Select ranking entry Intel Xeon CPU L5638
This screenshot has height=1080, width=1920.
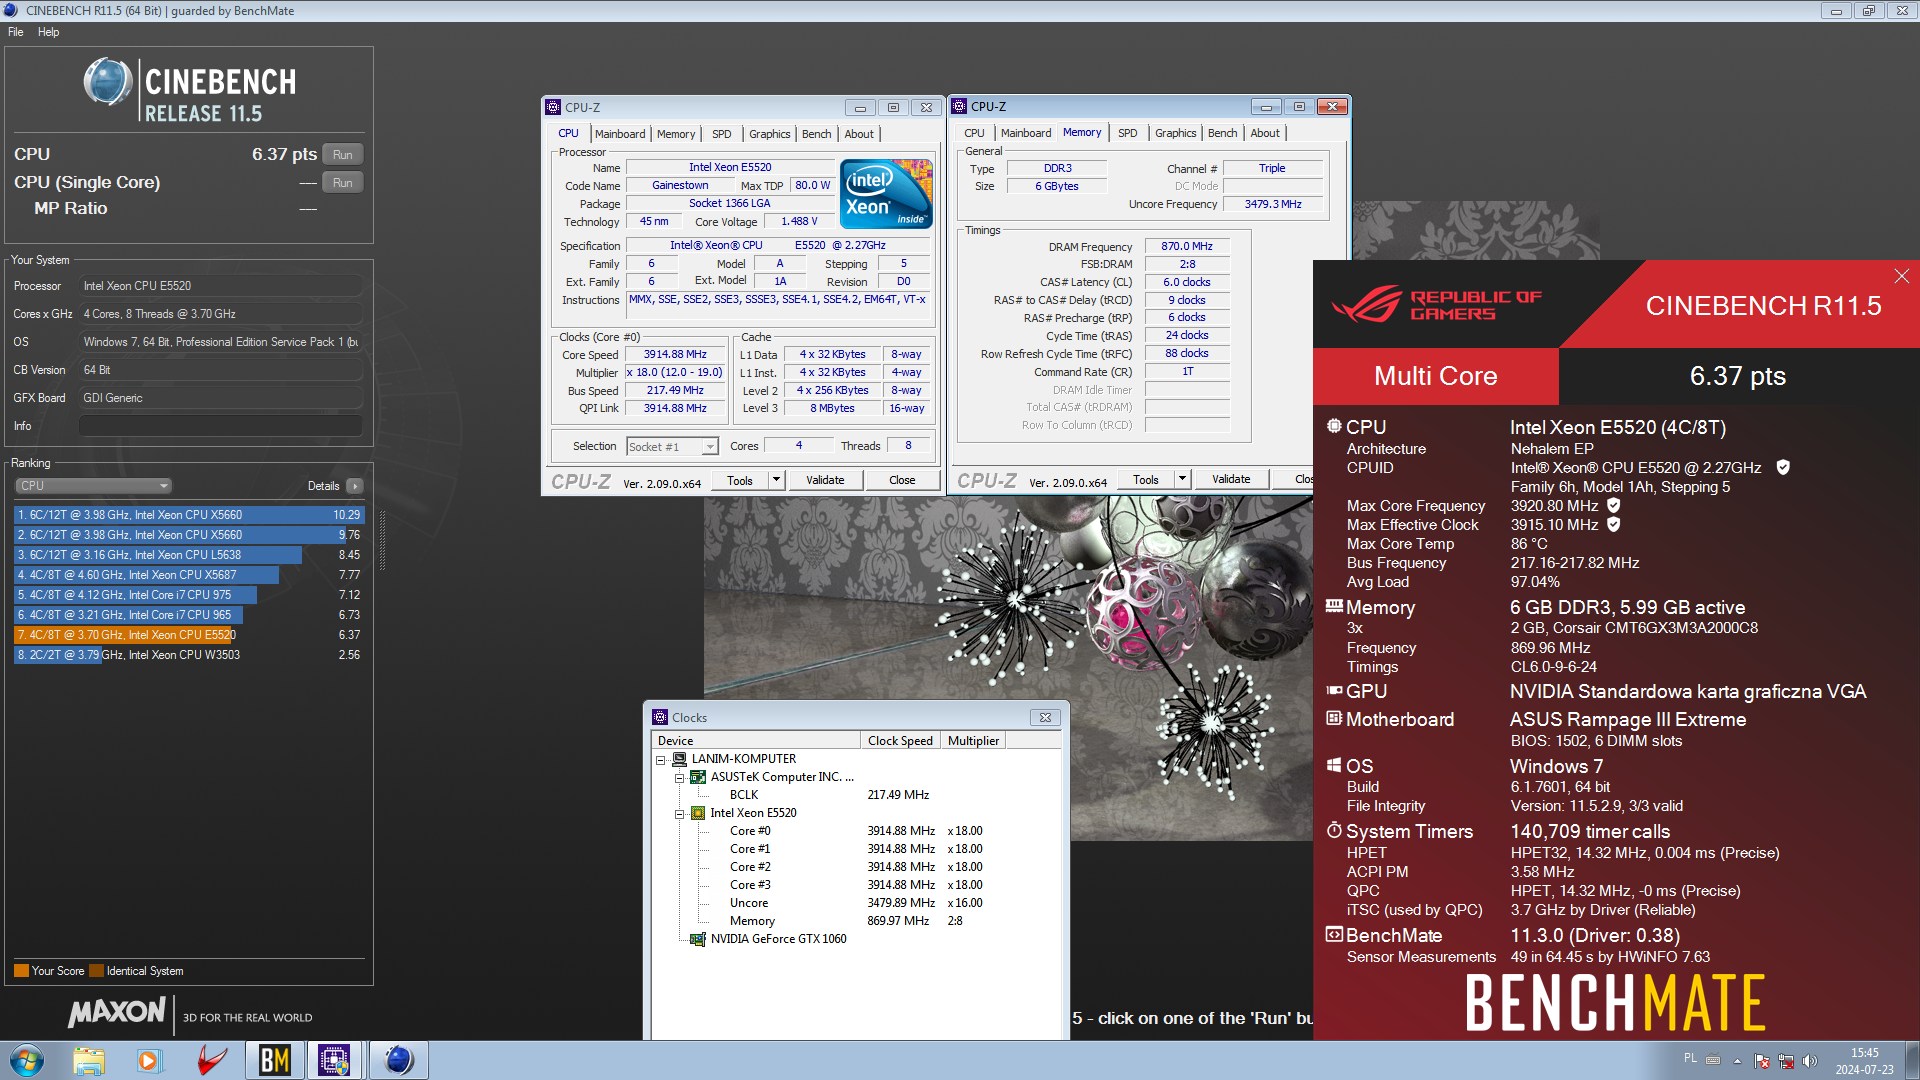(x=188, y=555)
